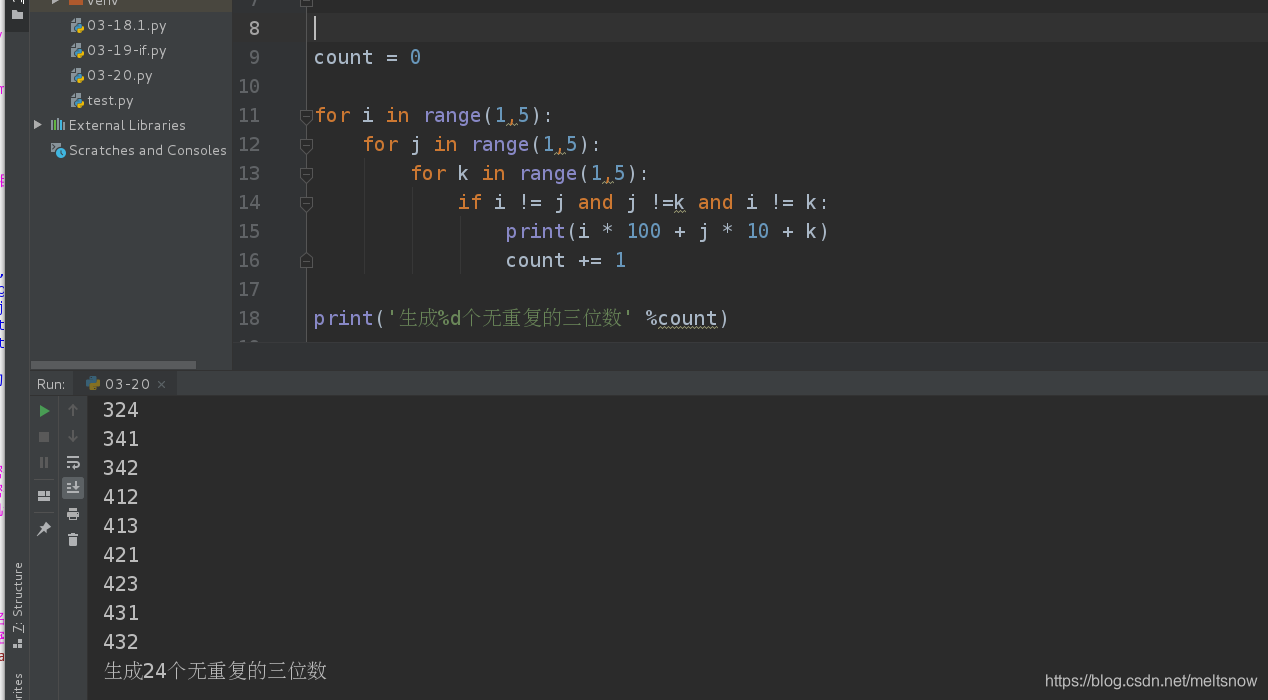This screenshot has height=700, width=1268.
Task: Clear all console output
Action: [x=73, y=540]
